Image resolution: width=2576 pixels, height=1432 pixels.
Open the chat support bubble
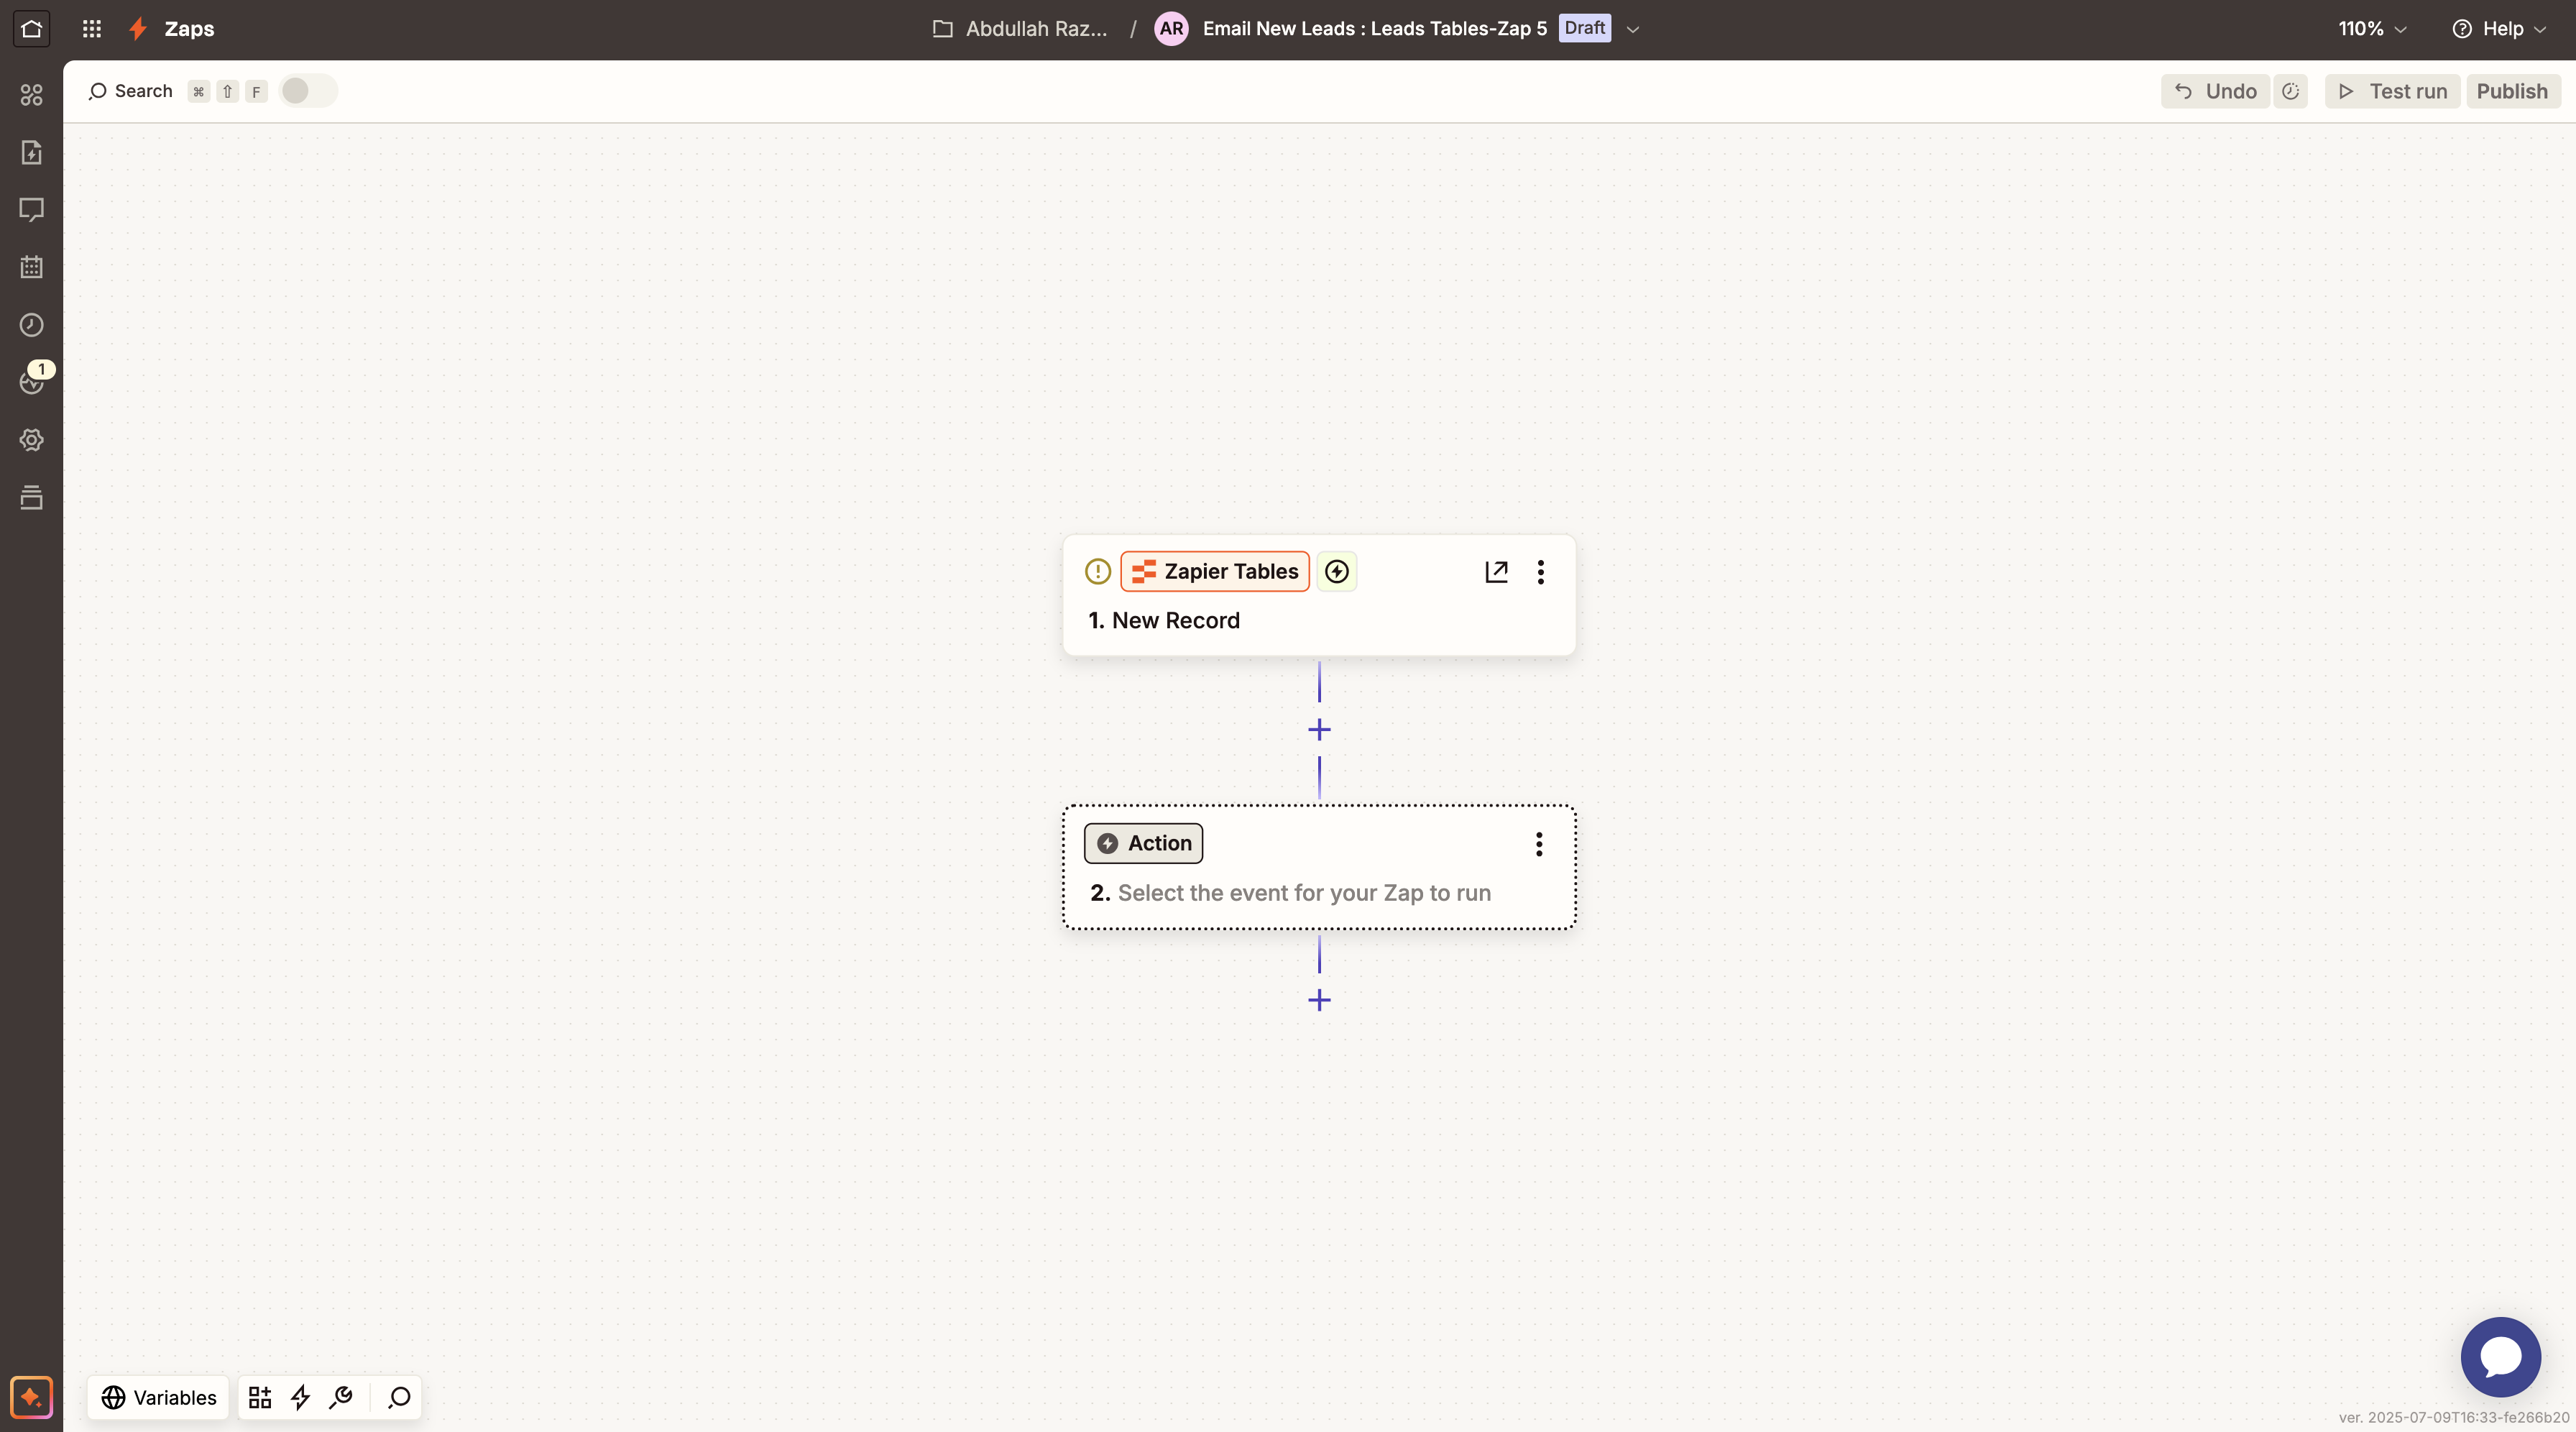click(x=2500, y=1357)
